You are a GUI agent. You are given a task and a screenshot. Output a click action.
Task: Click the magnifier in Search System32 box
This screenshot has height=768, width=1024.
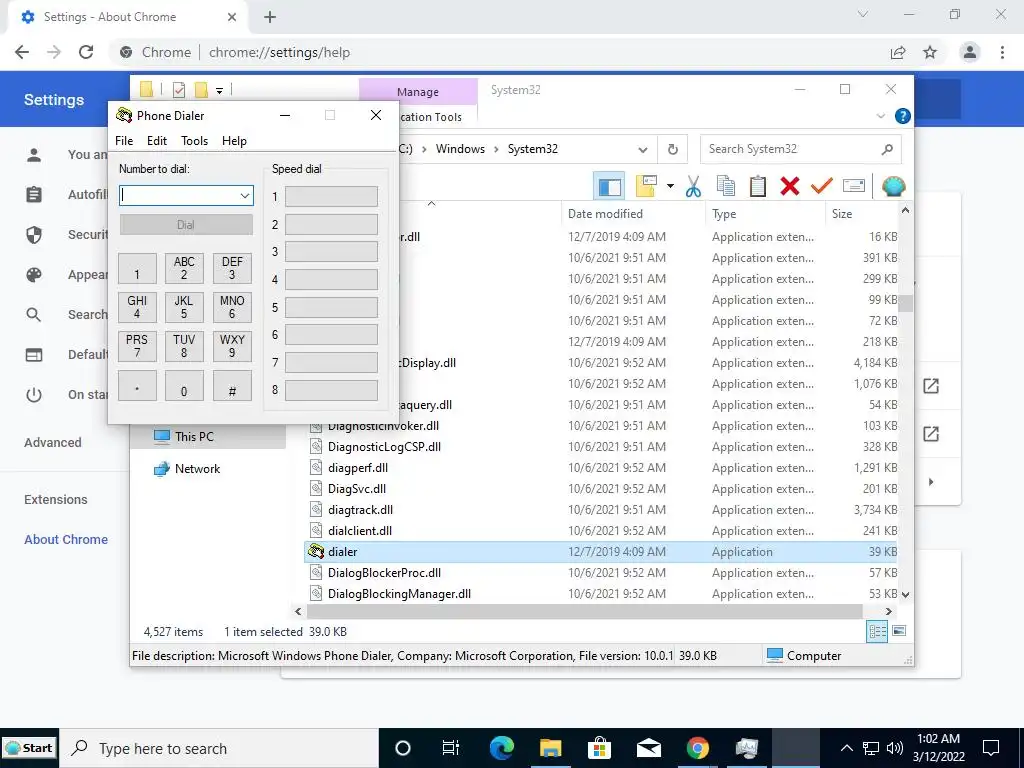coord(887,150)
